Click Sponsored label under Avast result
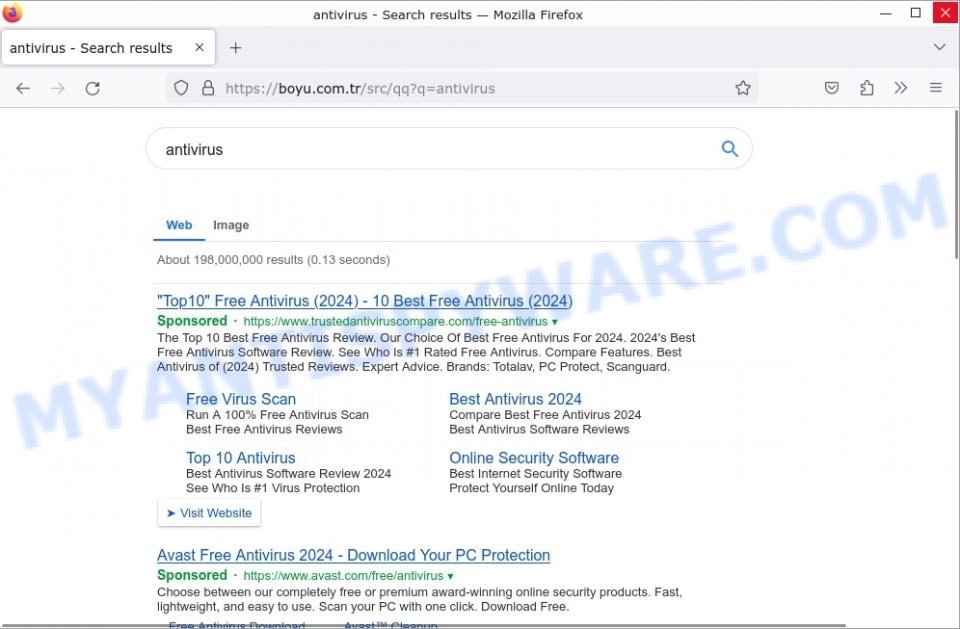Viewport: 960px width, 629px height. click(192, 575)
